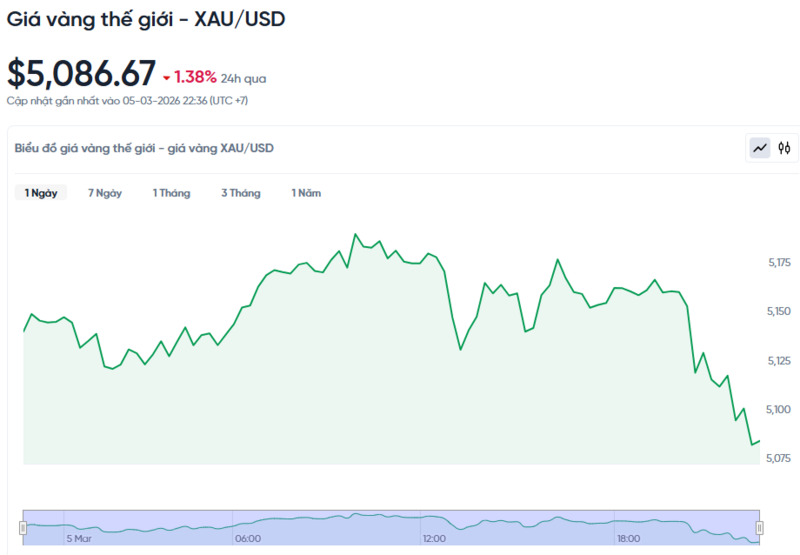
Task: Select the 1 Ngày time range
Action: tap(41, 193)
